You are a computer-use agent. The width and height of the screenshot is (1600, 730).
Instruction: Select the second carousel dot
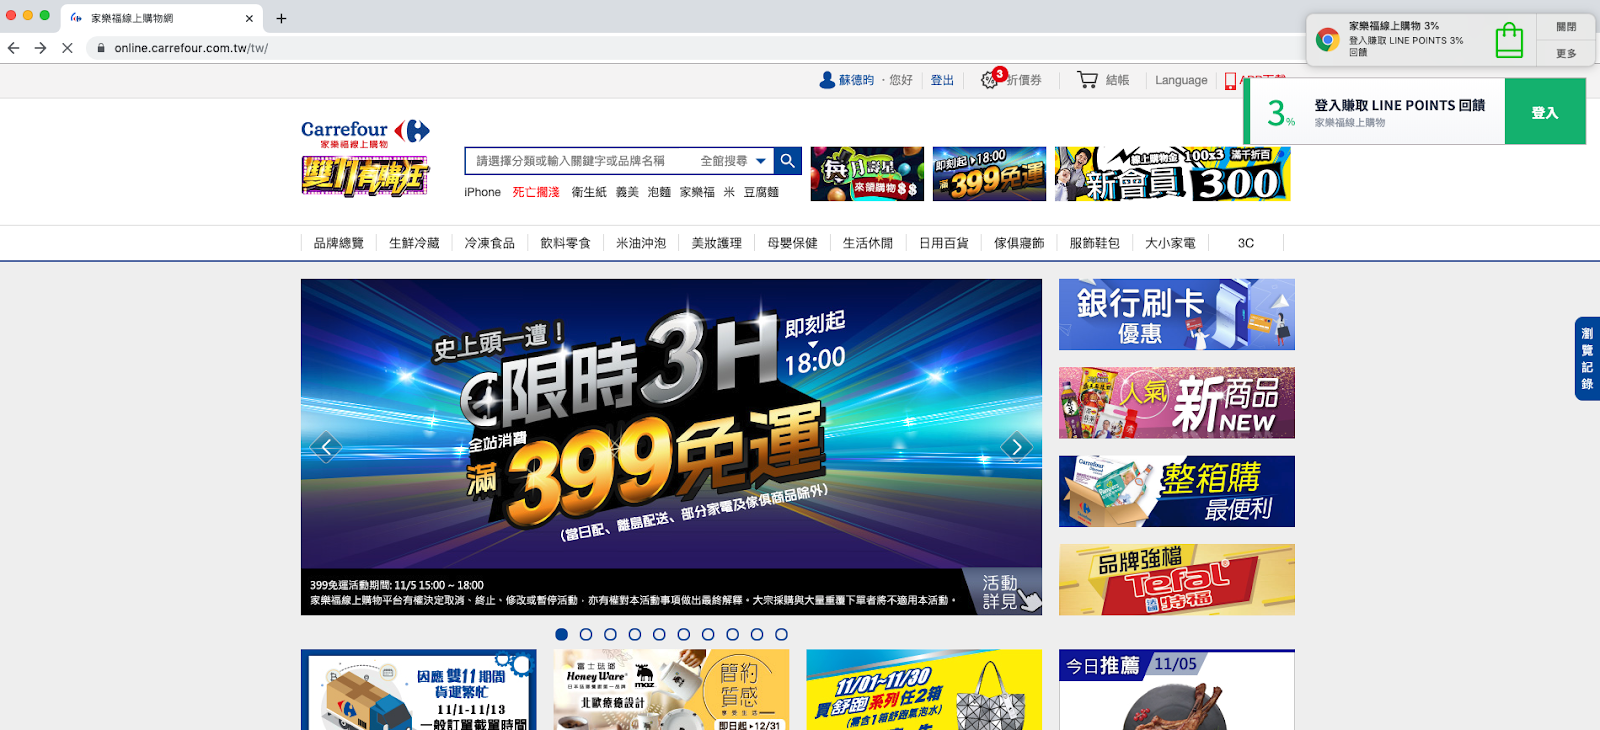point(586,634)
